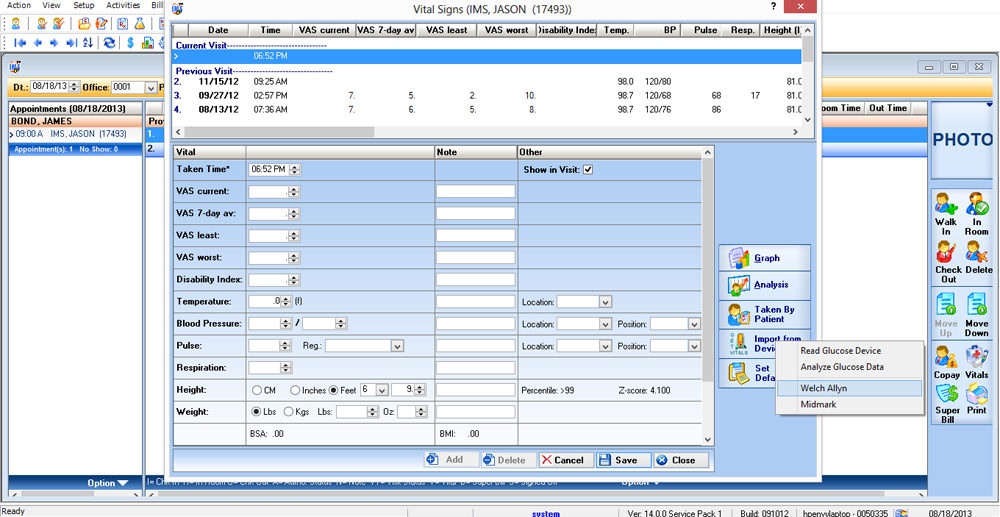This screenshot has width=1000, height=517.
Task: Select the CM height radio button
Action: point(257,390)
